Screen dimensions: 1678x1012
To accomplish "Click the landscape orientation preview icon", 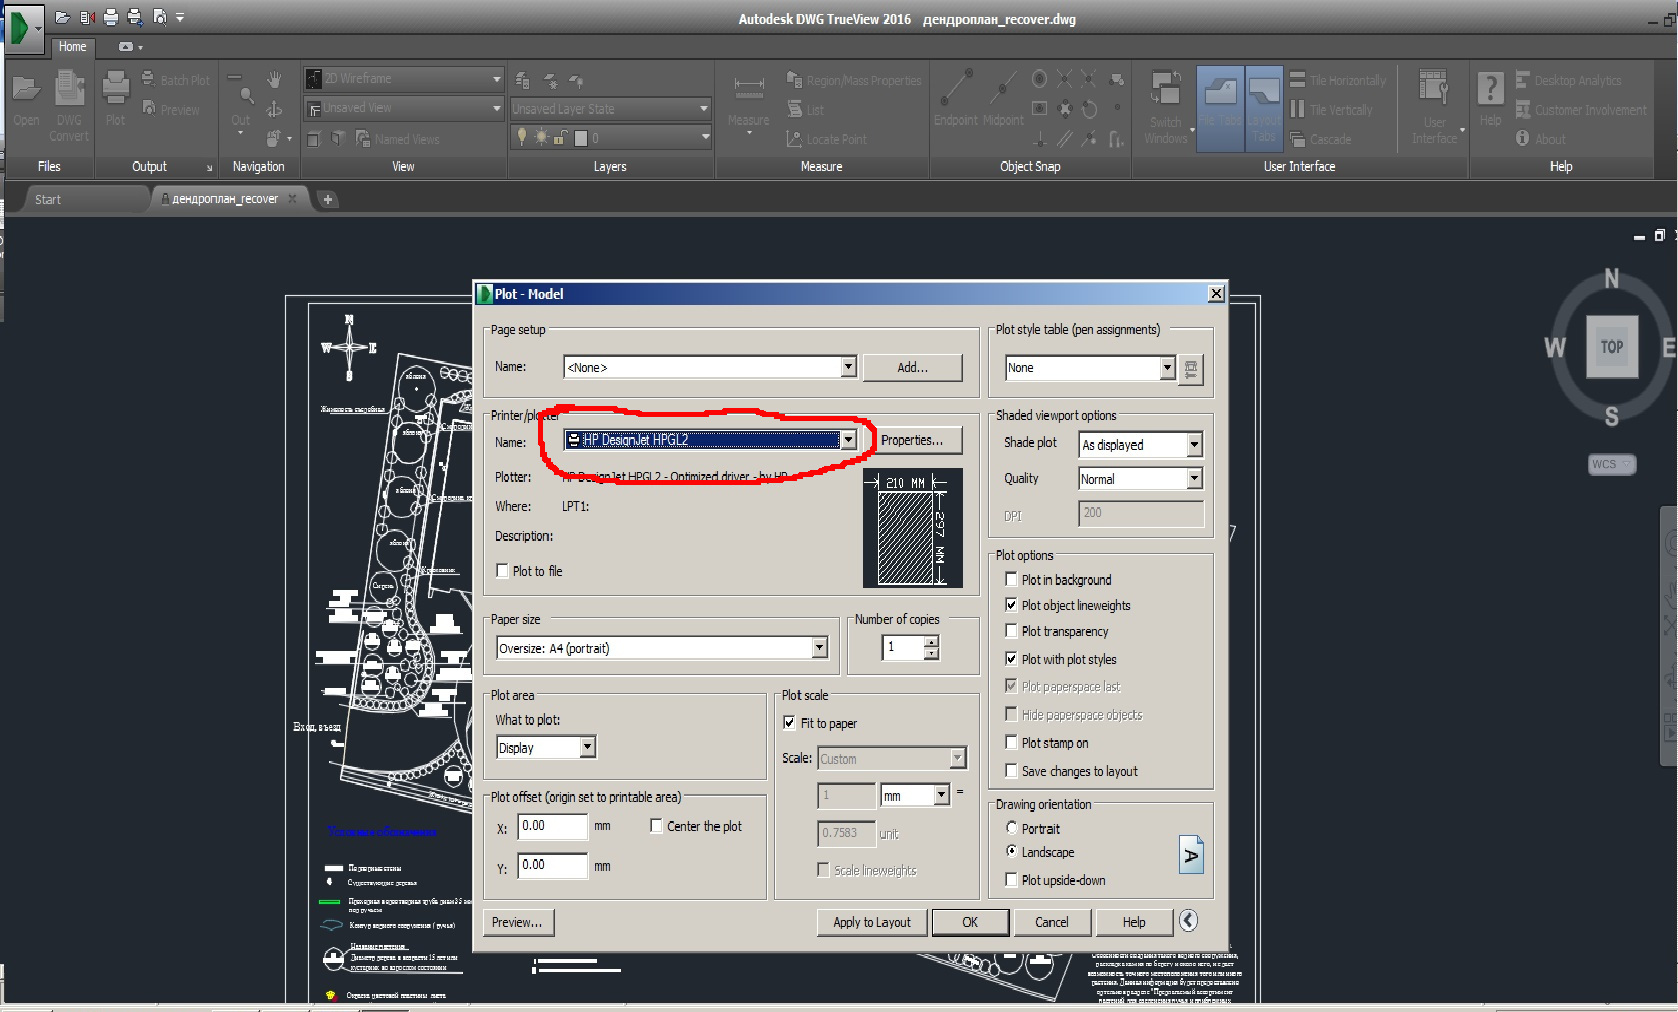I will tap(1191, 855).
